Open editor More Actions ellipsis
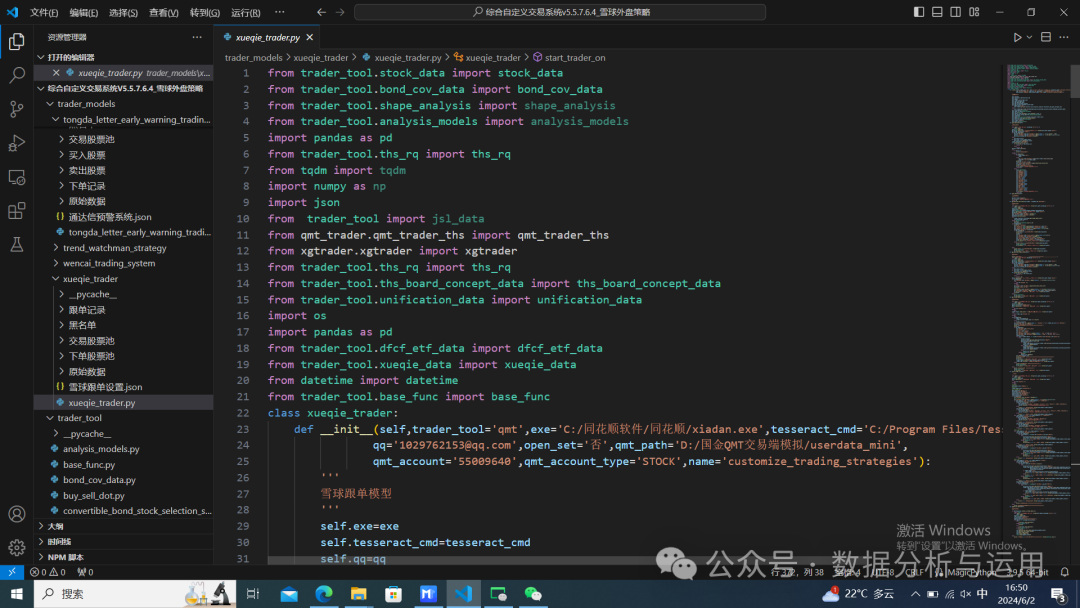Screen dimensions: 1080x608 [x=1064, y=37]
